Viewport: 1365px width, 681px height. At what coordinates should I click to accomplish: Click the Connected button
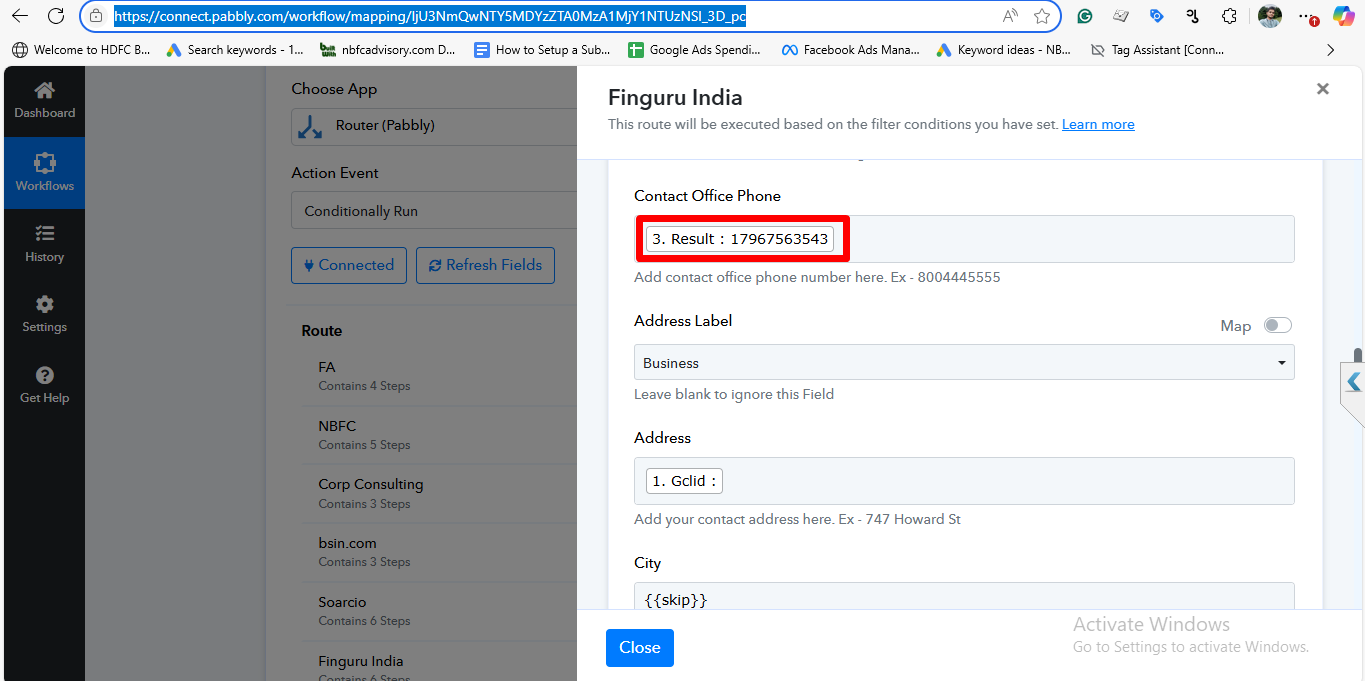pyautogui.click(x=349, y=265)
